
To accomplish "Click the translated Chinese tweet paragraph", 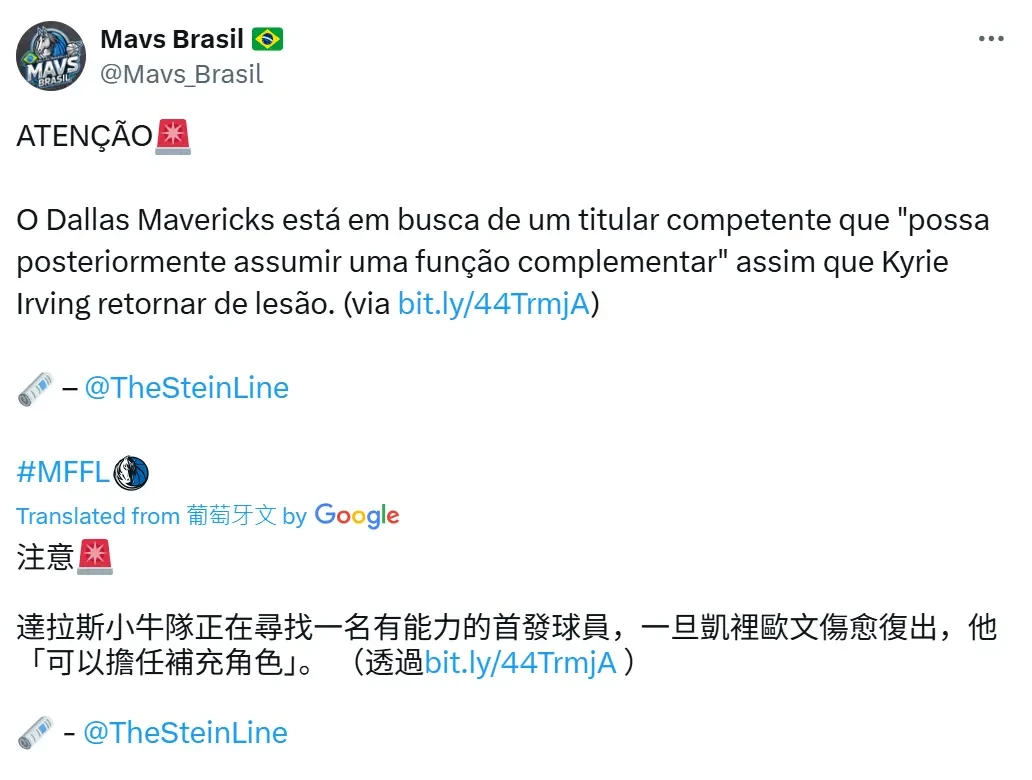I will tap(507, 645).
